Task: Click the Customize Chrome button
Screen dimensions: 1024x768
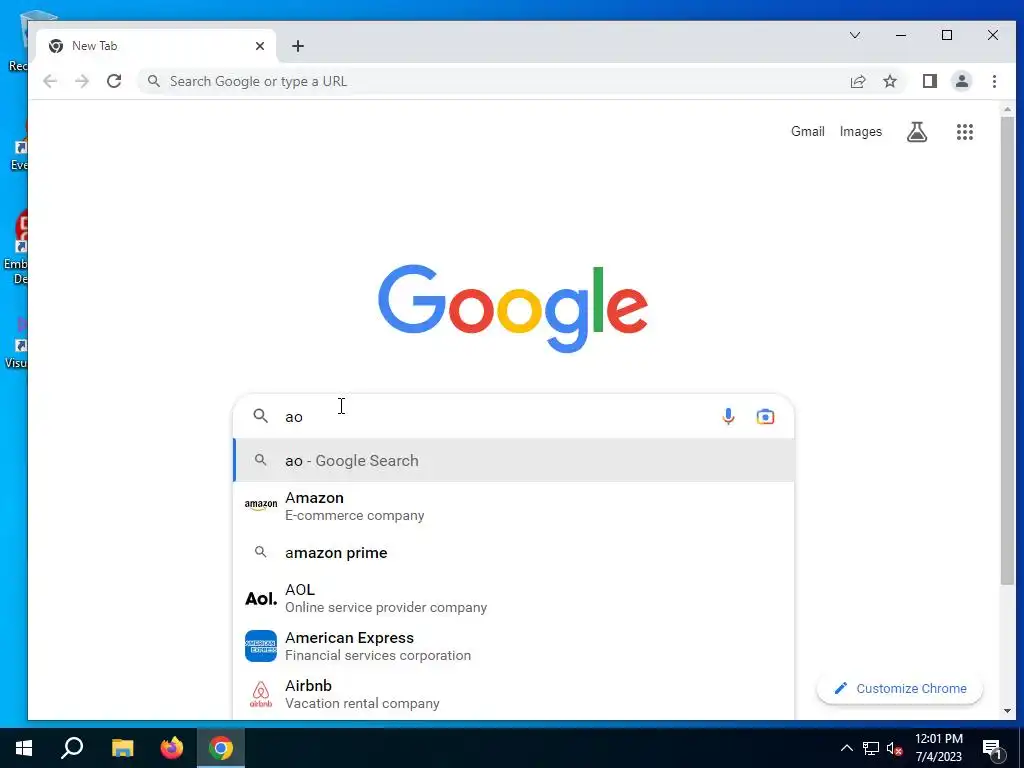Action: [x=900, y=688]
